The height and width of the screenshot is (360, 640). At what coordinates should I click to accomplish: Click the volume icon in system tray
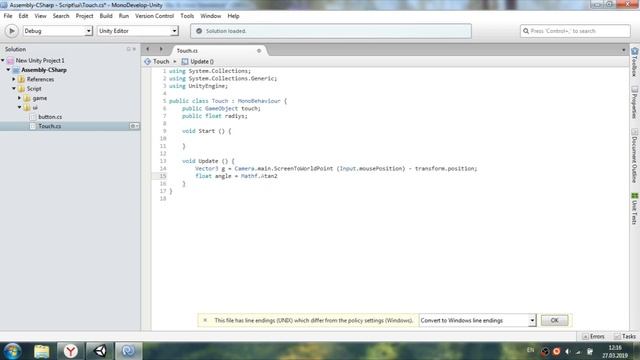click(x=567, y=351)
